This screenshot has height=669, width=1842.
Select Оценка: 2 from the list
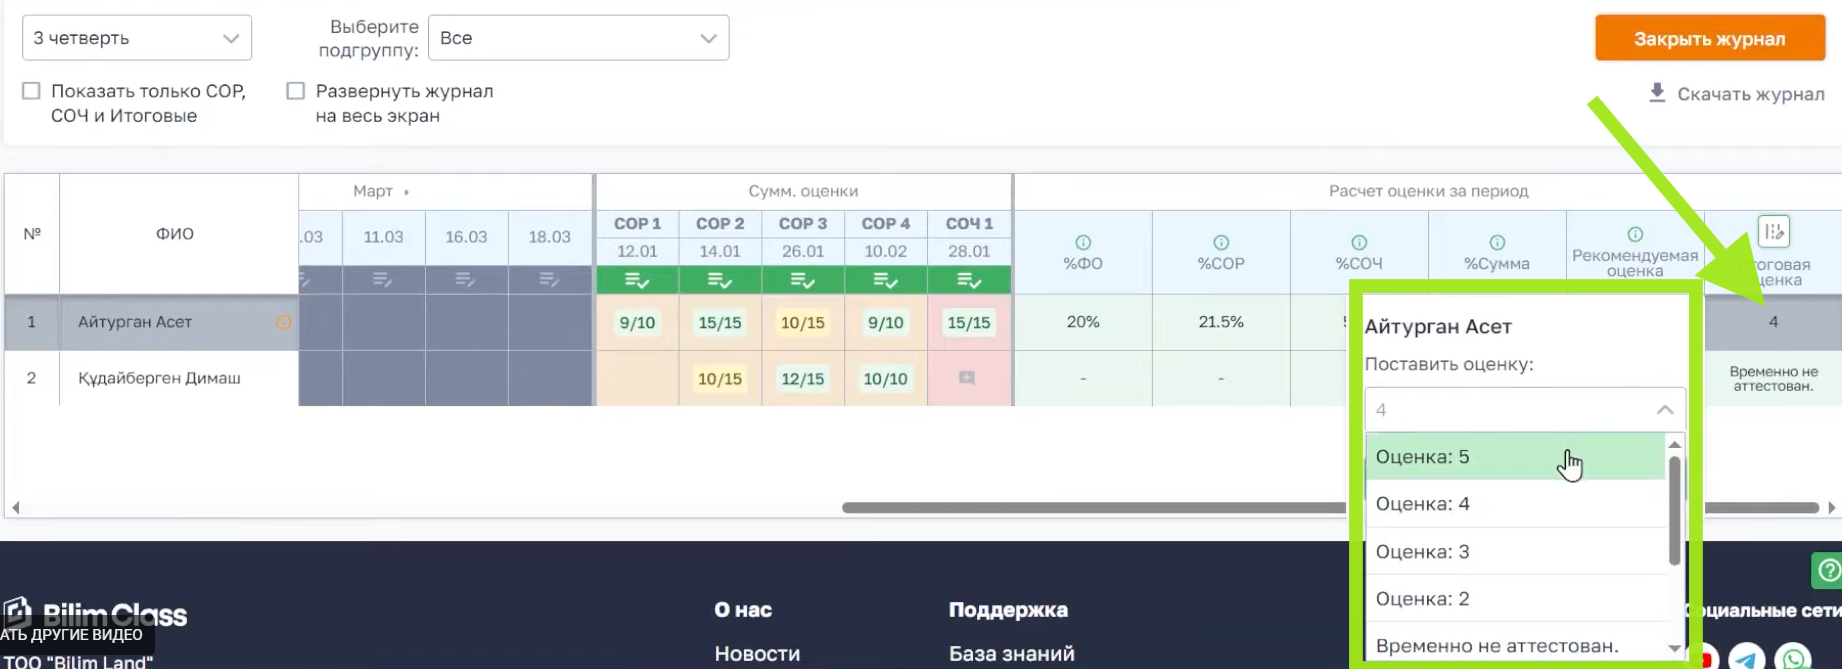click(x=1515, y=598)
